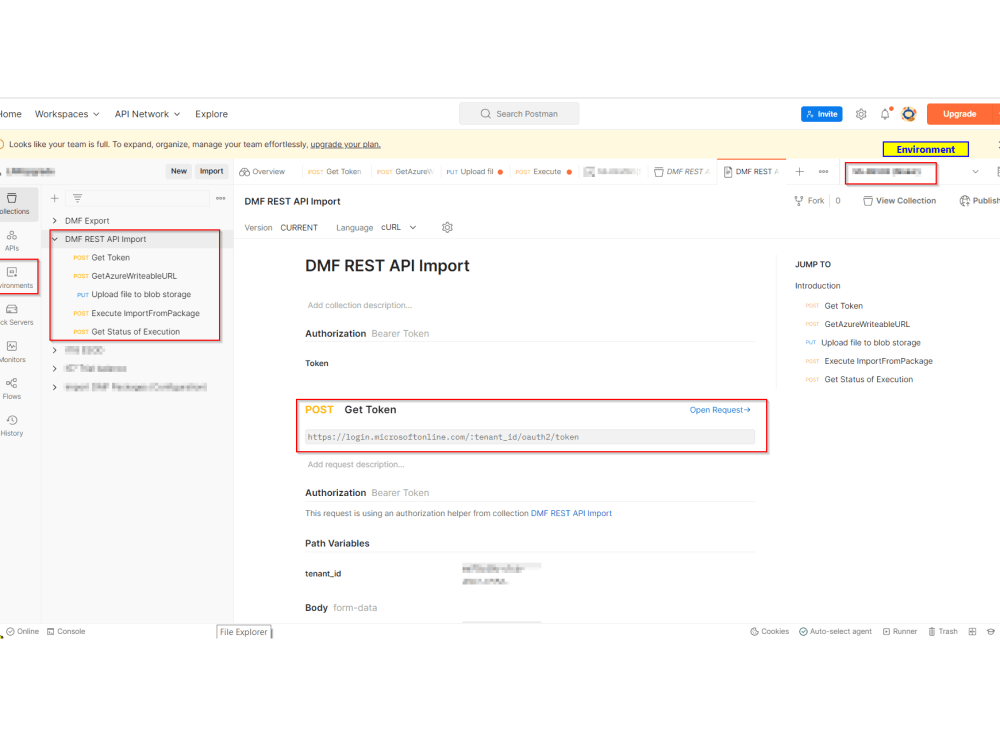Open the Trash from the status bar
Viewport: 1000px width, 750px height.
coord(941,631)
